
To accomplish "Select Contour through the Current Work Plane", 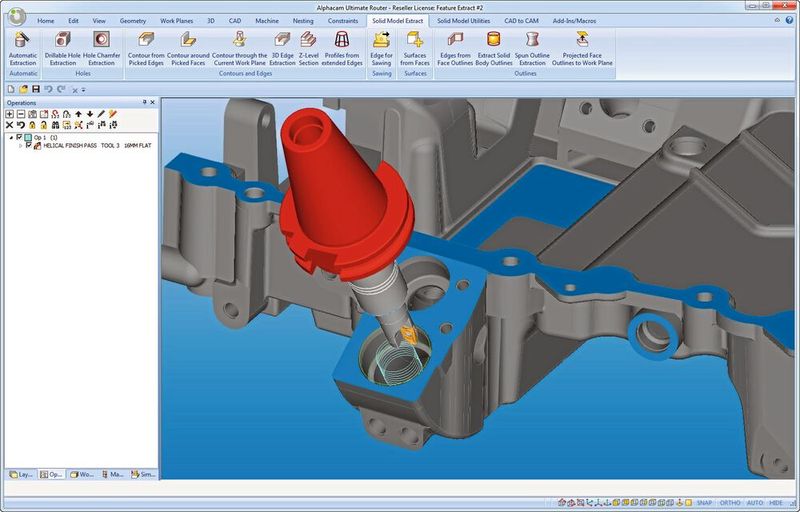I will click(239, 49).
